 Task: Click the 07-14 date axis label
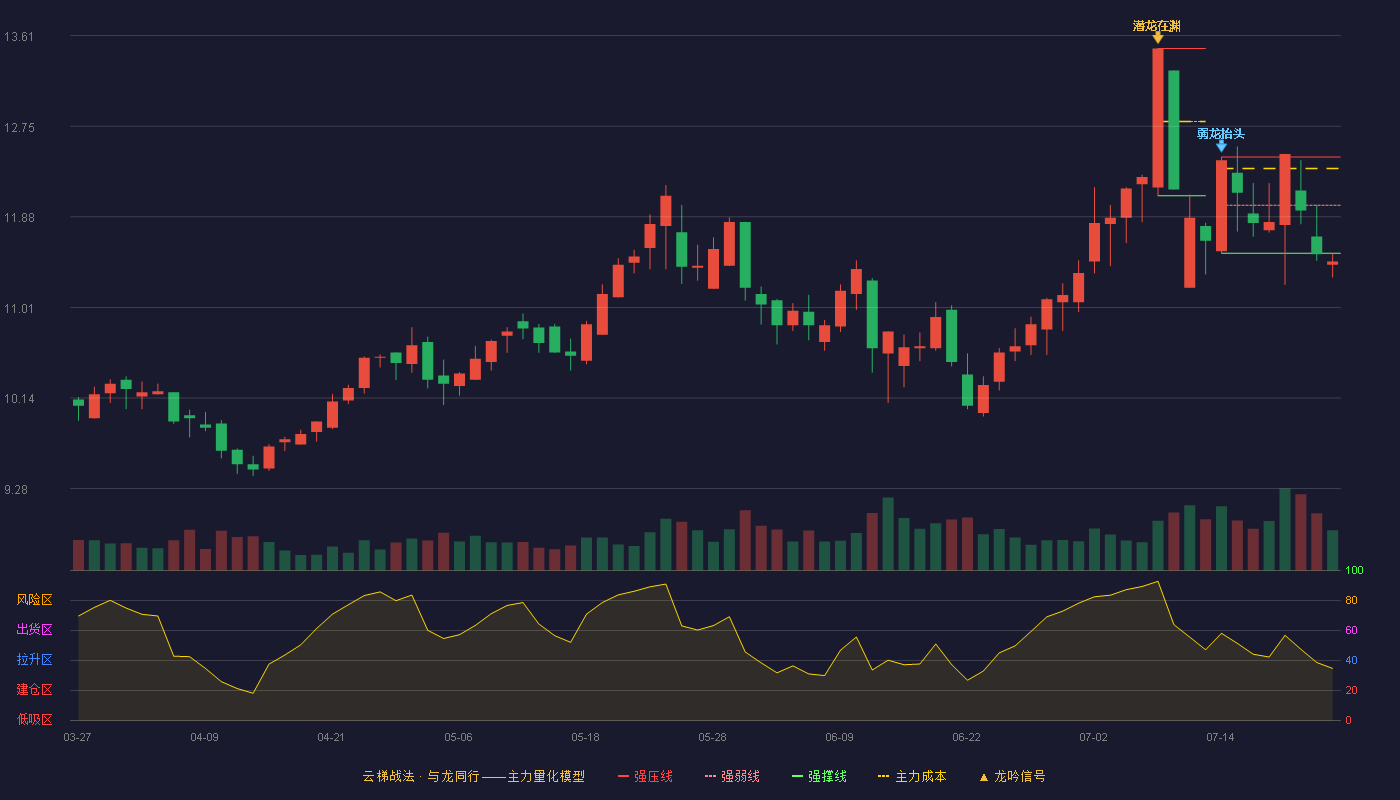tap(1220, 737)
